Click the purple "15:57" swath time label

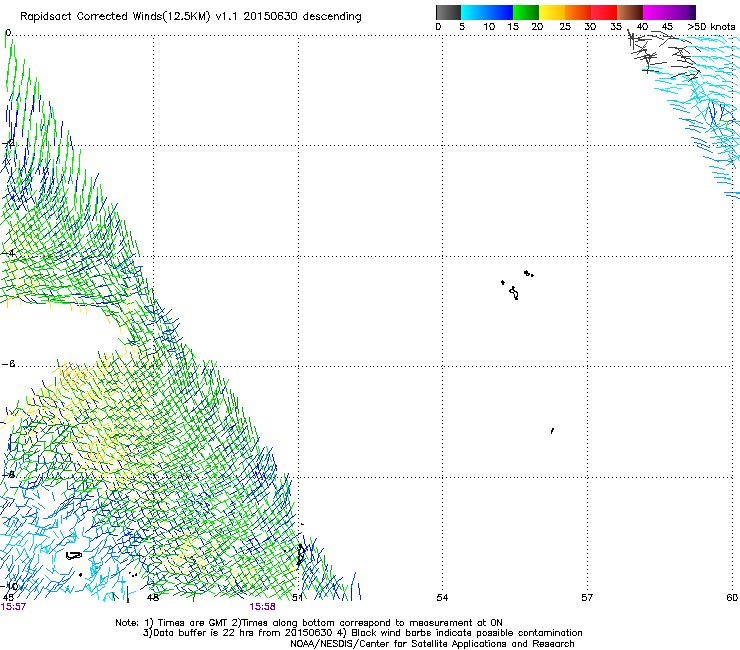[x=13, y=607]
